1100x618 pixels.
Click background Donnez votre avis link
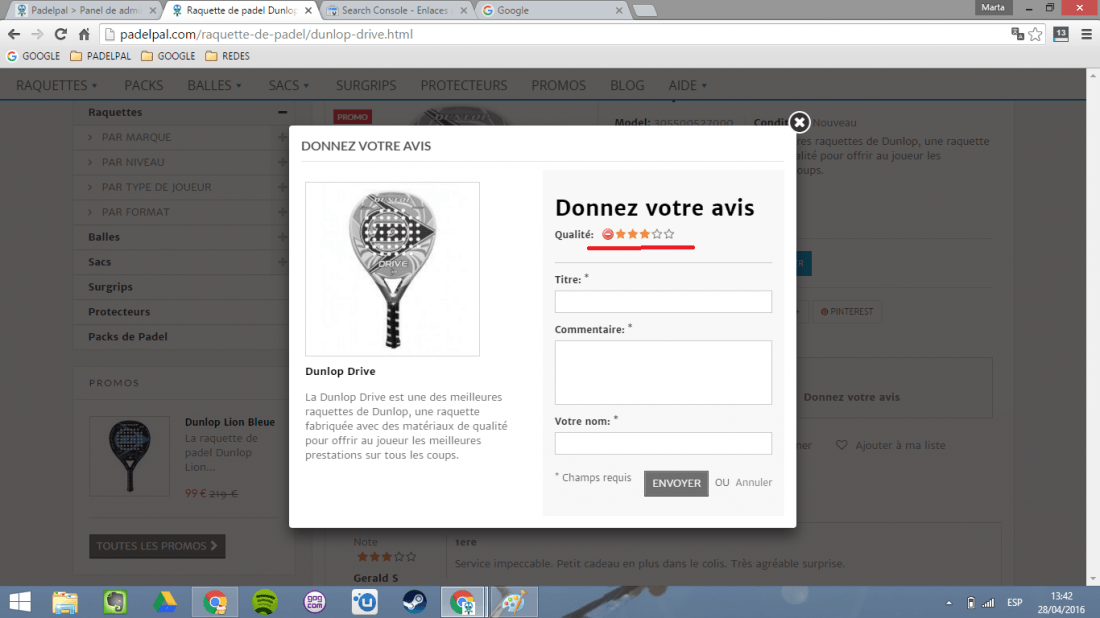coord(852,397)
